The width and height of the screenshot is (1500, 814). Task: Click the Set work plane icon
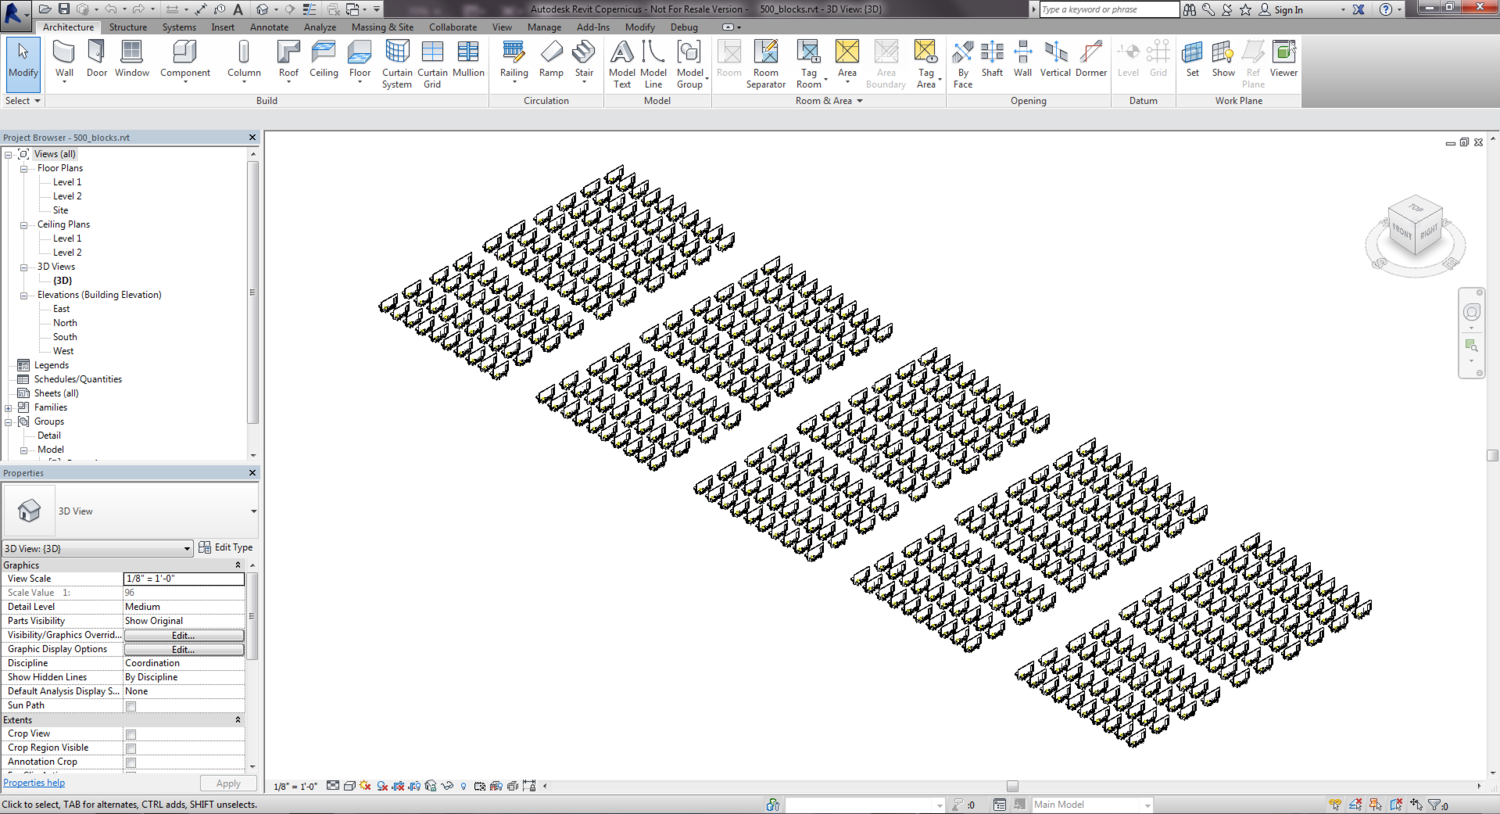(1192, 60)
